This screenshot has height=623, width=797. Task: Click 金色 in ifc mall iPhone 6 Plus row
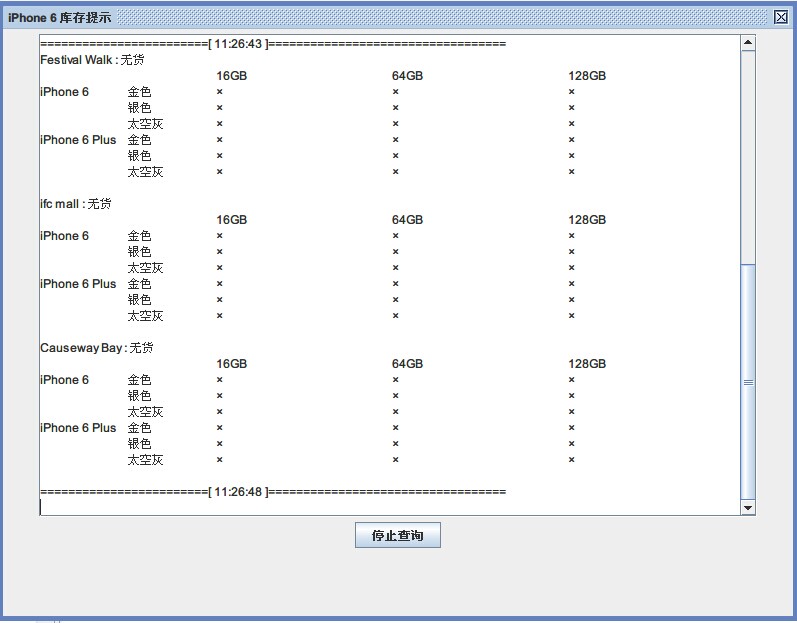139,284
